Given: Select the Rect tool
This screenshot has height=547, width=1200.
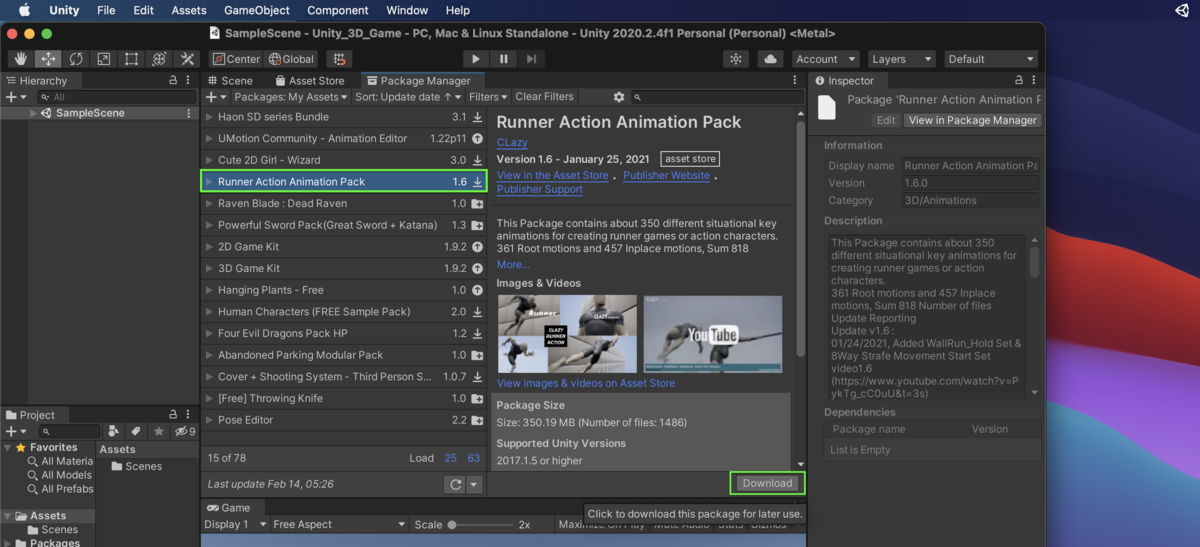Looking at the screenshot, I should [x=131, y=59].
